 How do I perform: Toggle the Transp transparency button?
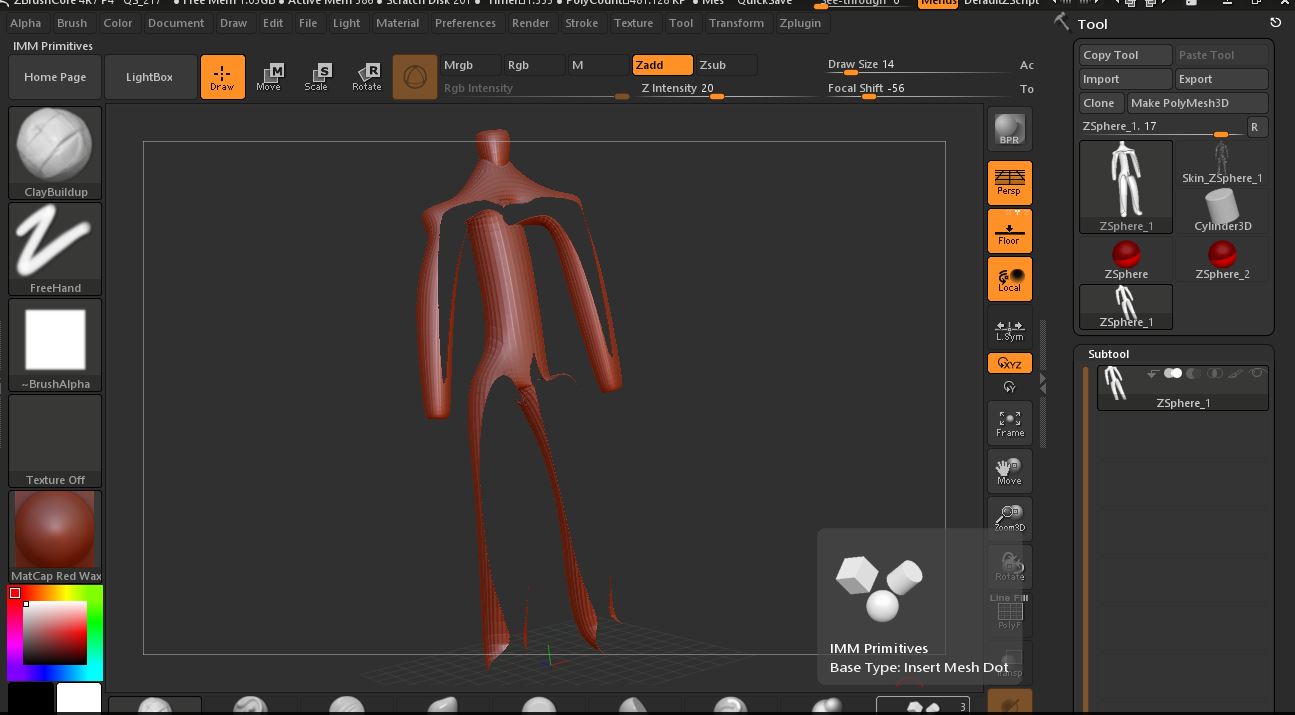[1009, 661]
